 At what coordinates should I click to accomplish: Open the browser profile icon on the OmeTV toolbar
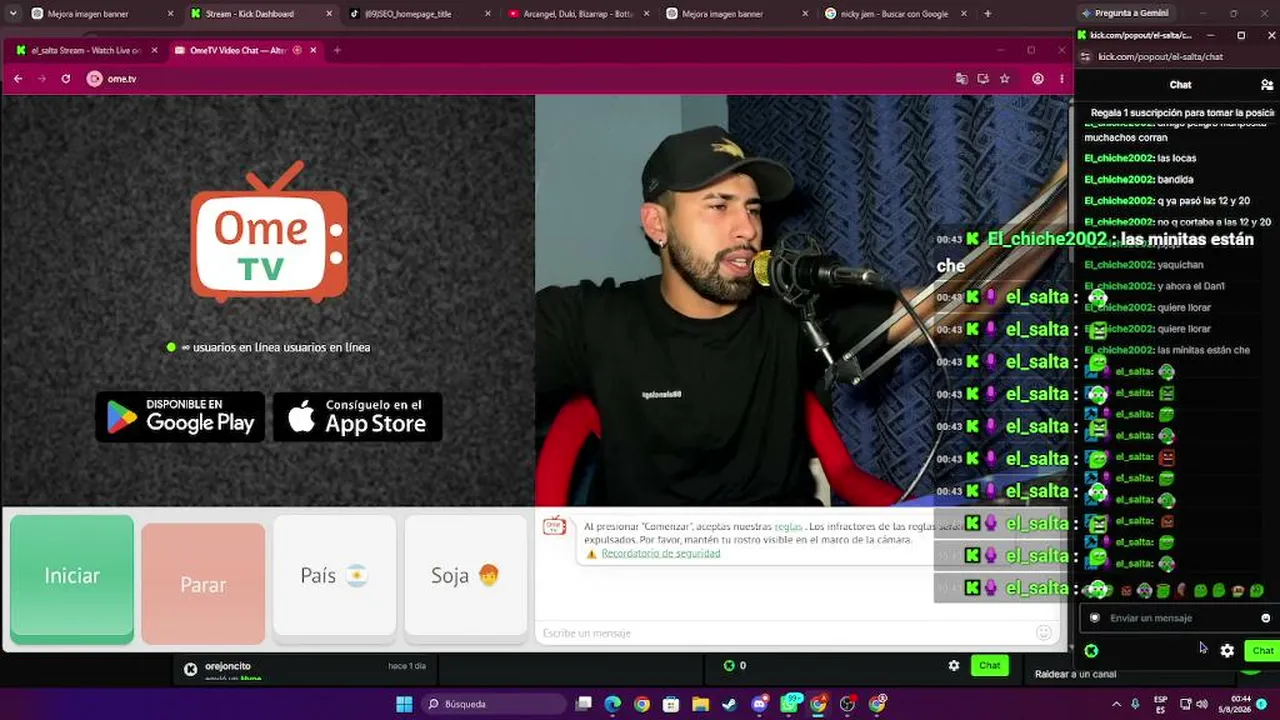[x=1038, y=79]
